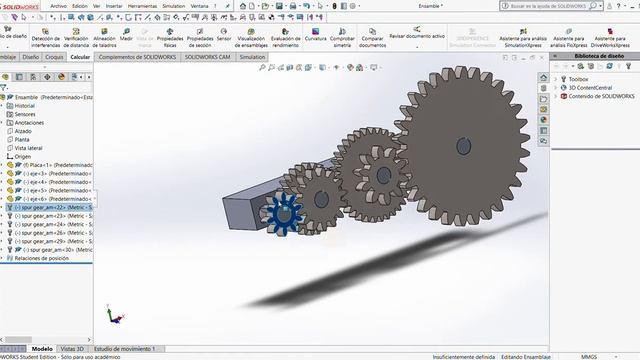Launch Asistente para DriveWorksXpress
Viewport: 640px width, 360px height.
[610, 38]
